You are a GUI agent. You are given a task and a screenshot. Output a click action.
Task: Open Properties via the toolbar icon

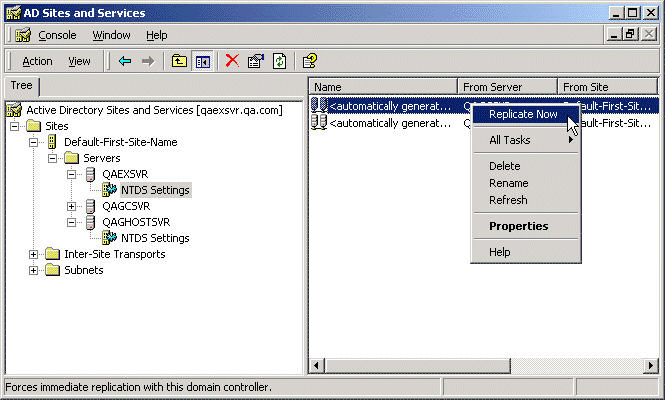click(x=256, y=61)
